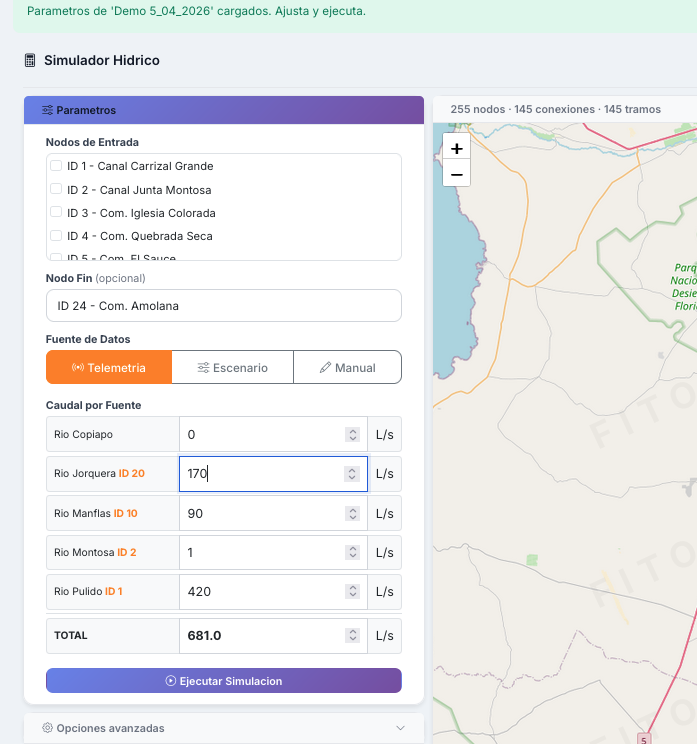Click Rio Copiapo spinner arrows

pos(353,434)
